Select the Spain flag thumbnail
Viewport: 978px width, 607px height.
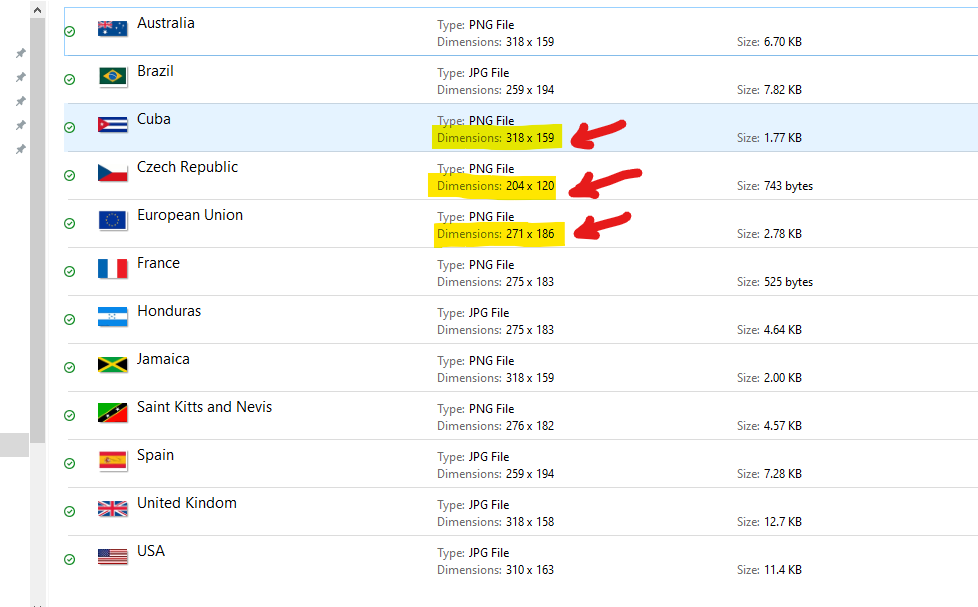113,460
